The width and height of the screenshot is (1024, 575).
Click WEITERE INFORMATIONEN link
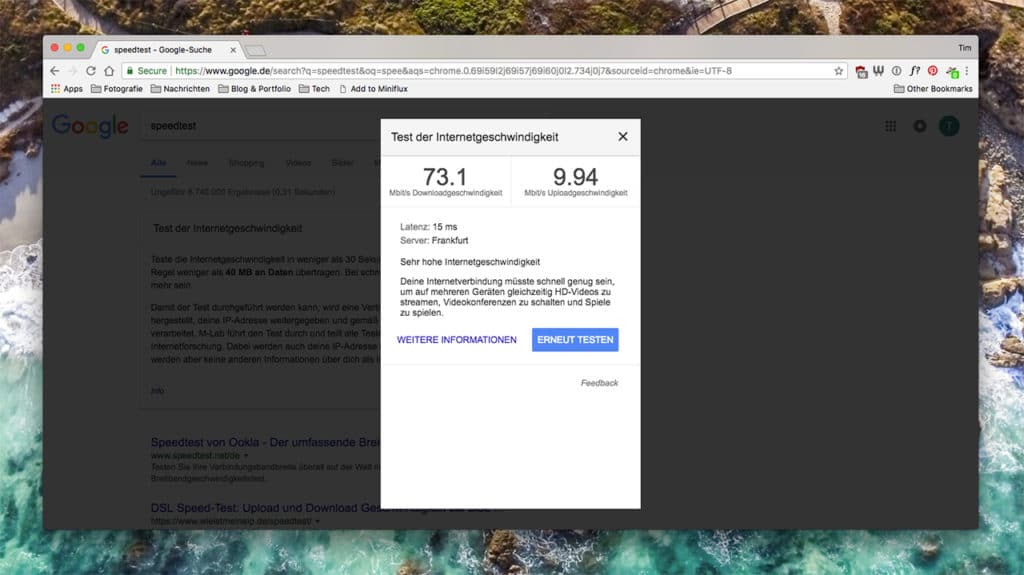pyautogui.click(x=456, y=340)
